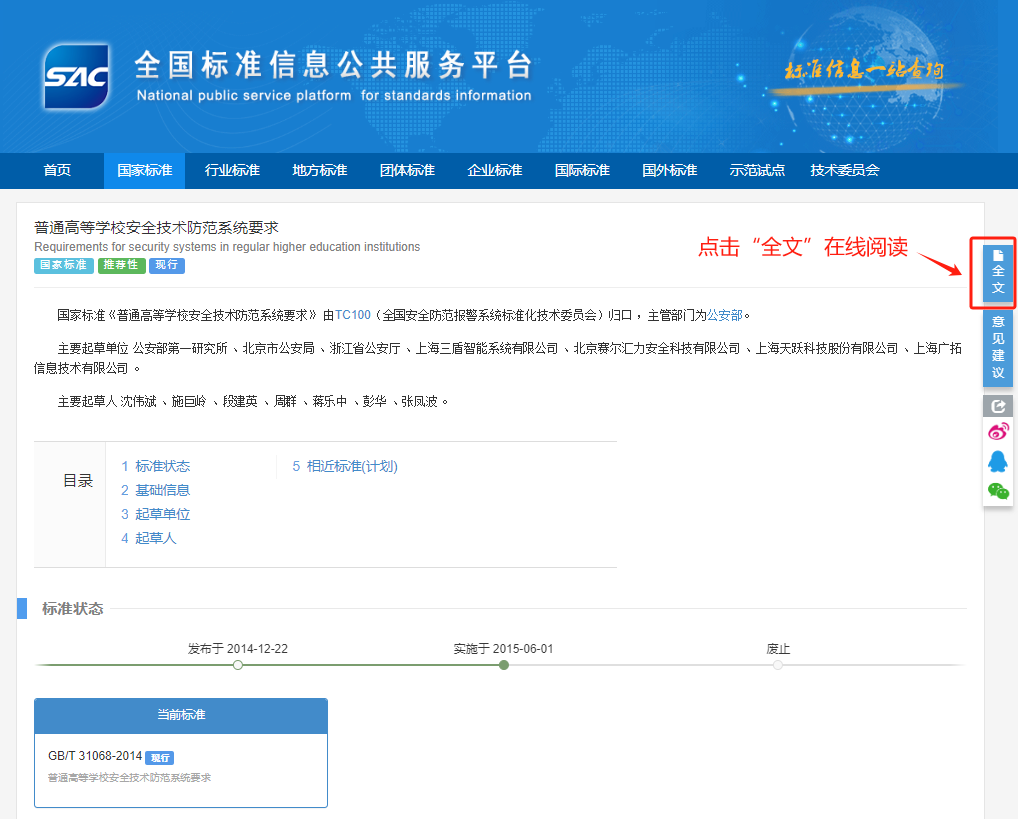Open 意见建议 feedback side button
1018x819 pixels.
pyautogui.click(x=997, y=347)
